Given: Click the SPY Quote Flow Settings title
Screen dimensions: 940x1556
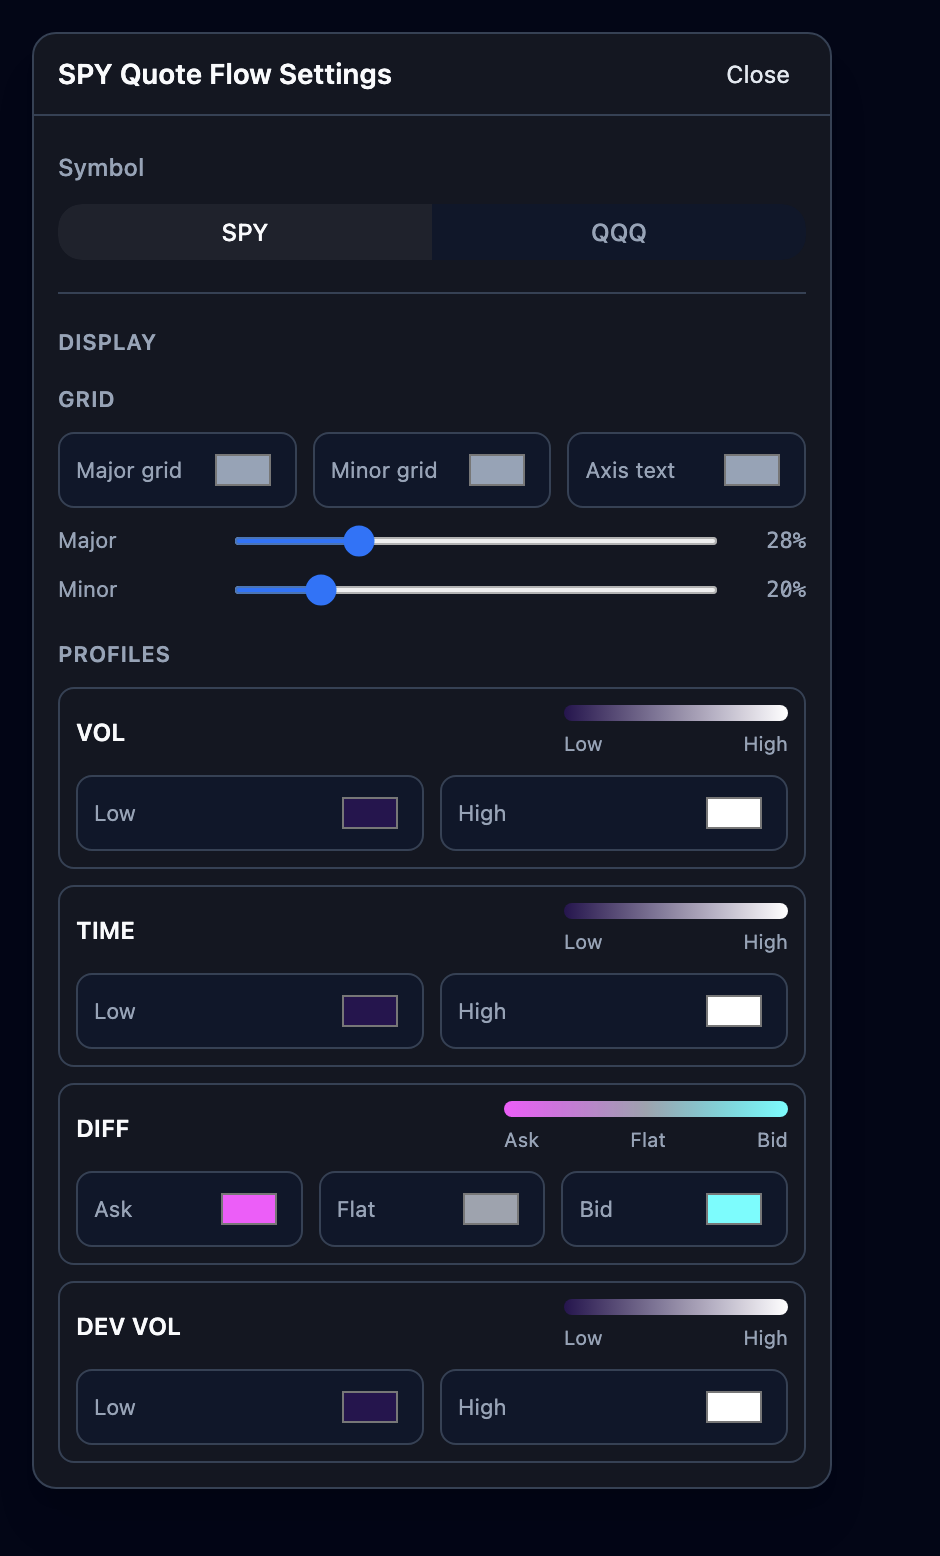Looking at the screenshot, I should click(x=225, y=75).
